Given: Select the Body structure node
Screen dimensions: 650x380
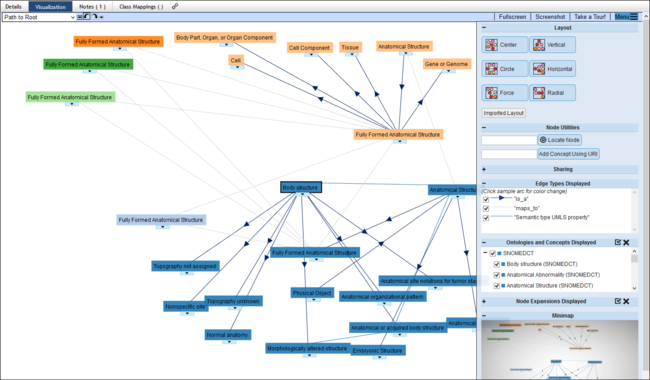Looking at the screenshot, I should click(301, 187).
